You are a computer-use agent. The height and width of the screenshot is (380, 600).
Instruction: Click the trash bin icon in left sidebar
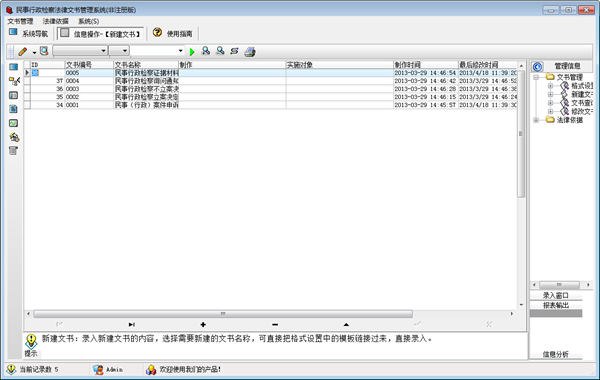(13, 151)
